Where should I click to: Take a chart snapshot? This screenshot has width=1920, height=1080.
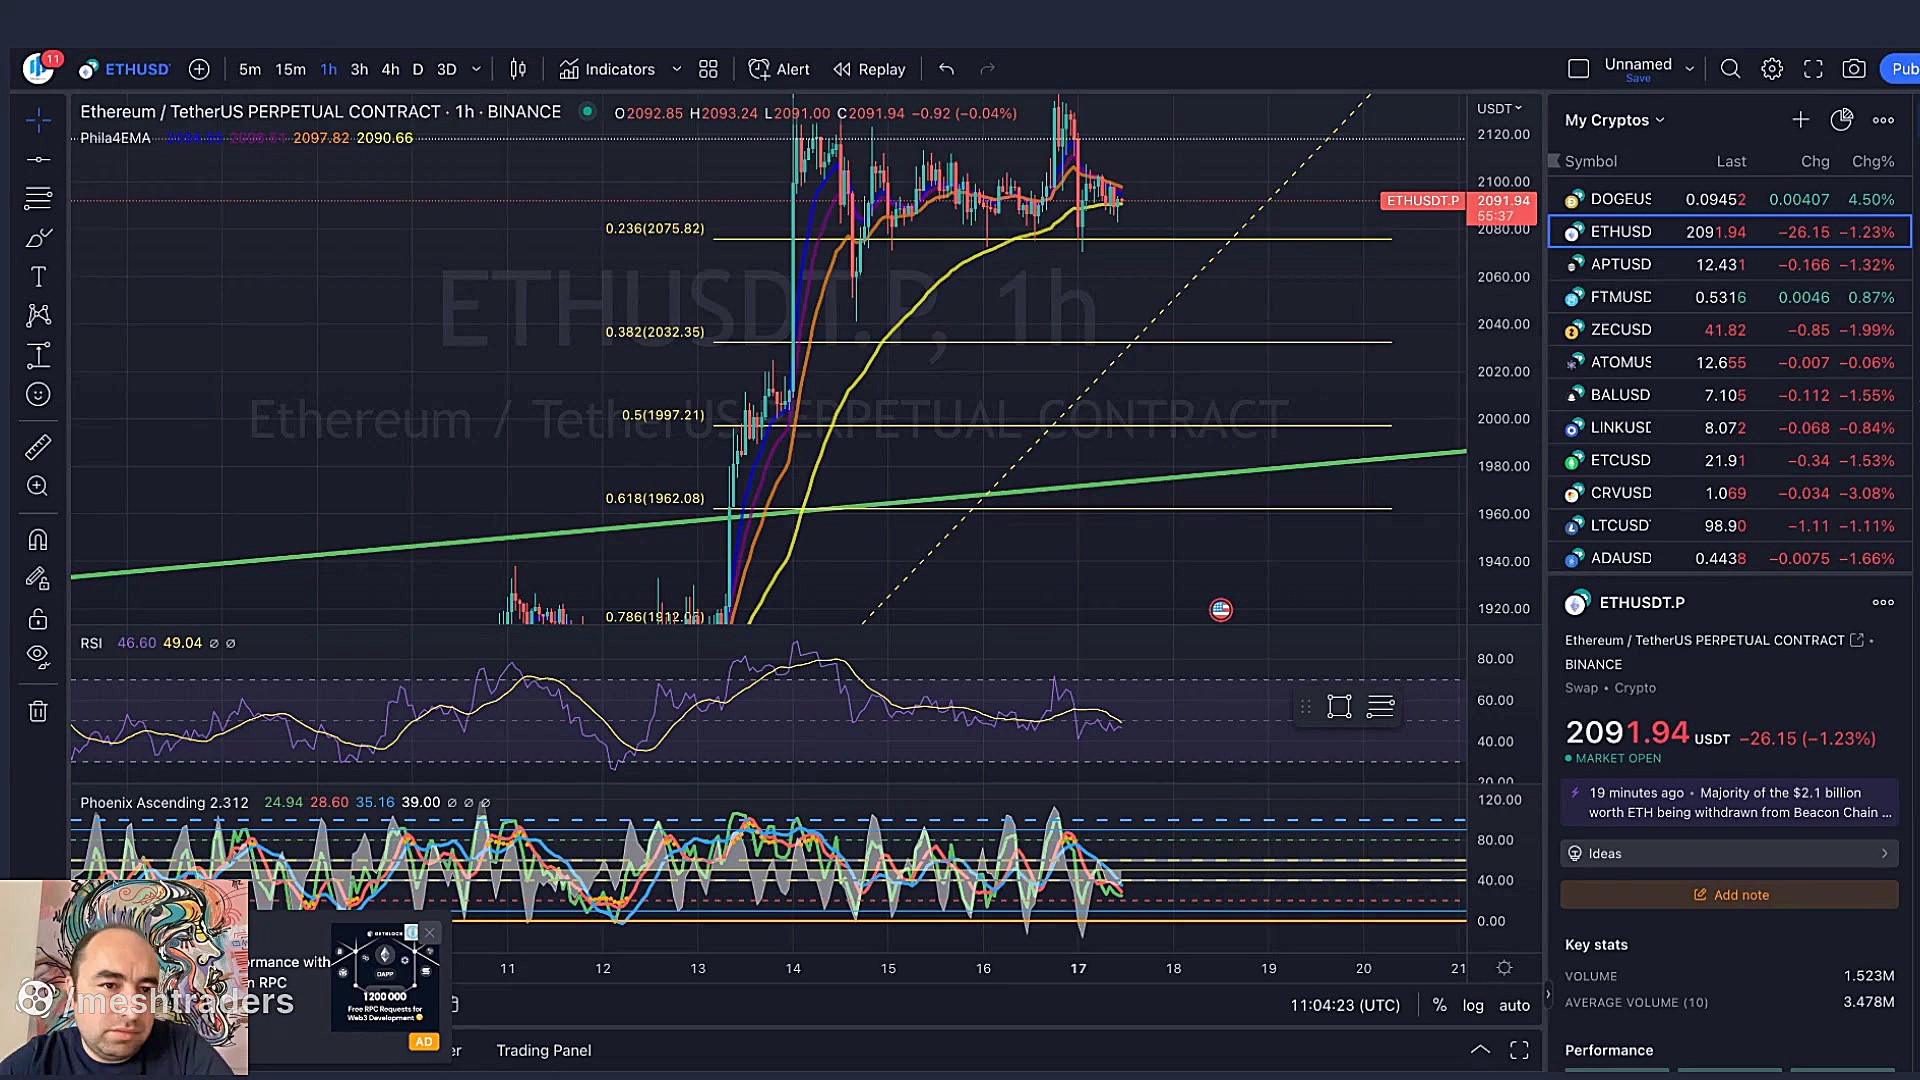(x=1854, y=69)
